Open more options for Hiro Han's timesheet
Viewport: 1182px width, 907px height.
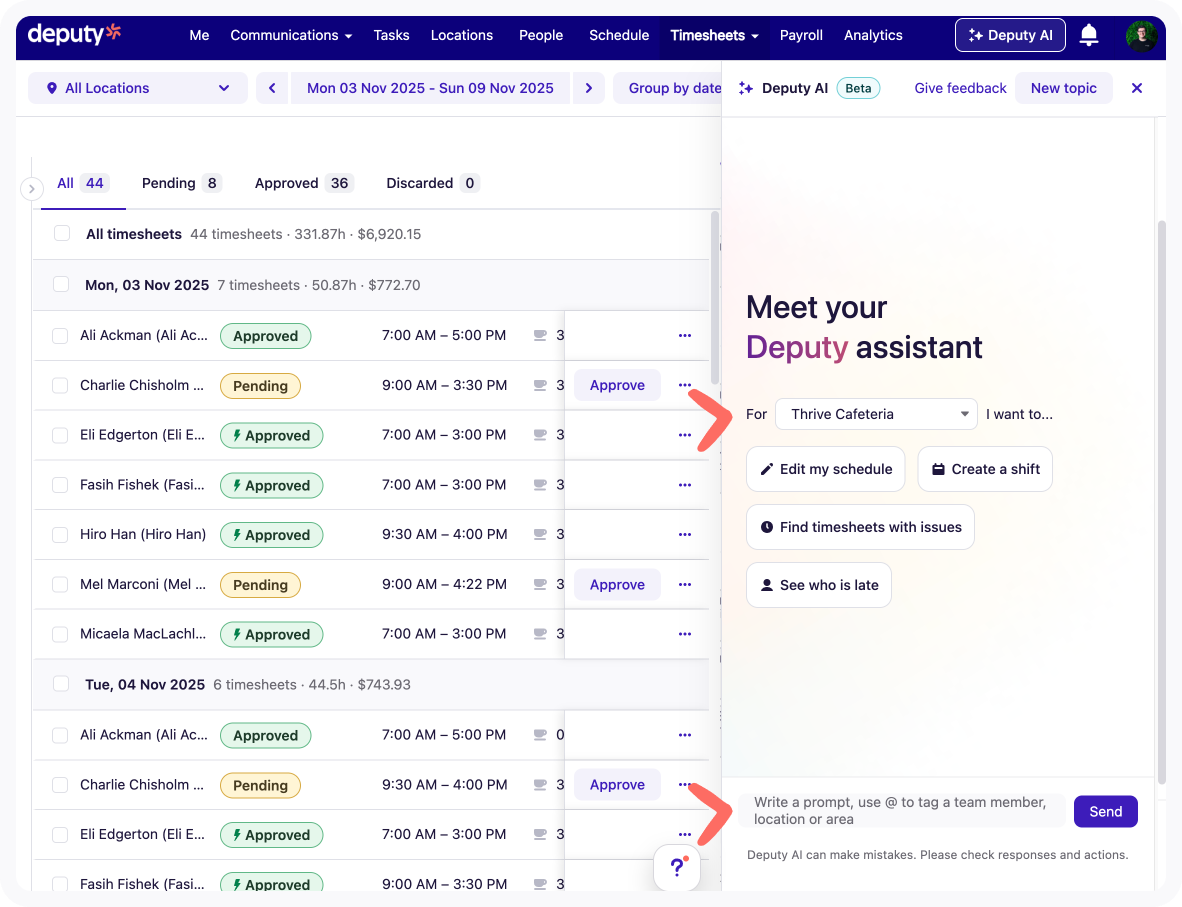(685, 535)
